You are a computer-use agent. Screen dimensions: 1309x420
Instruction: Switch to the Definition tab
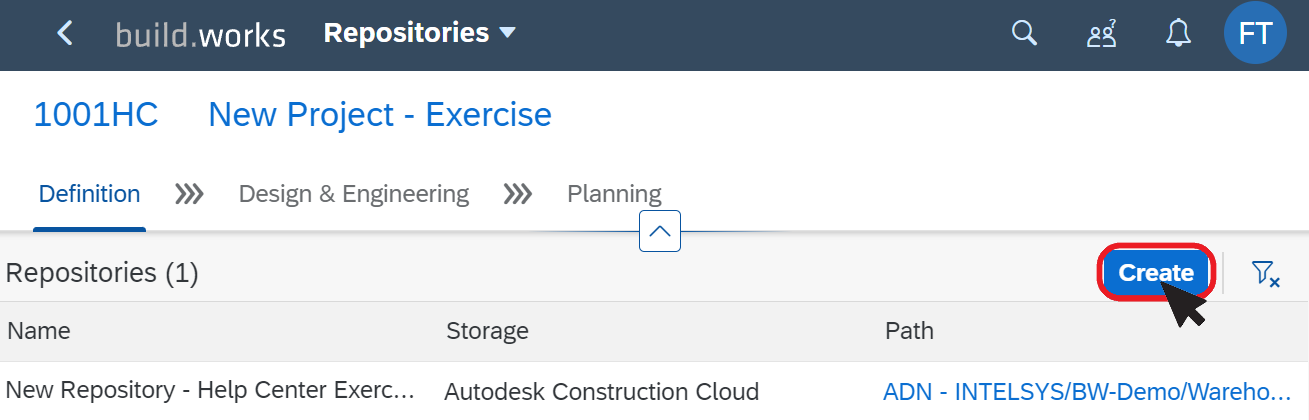click(89, 194)
